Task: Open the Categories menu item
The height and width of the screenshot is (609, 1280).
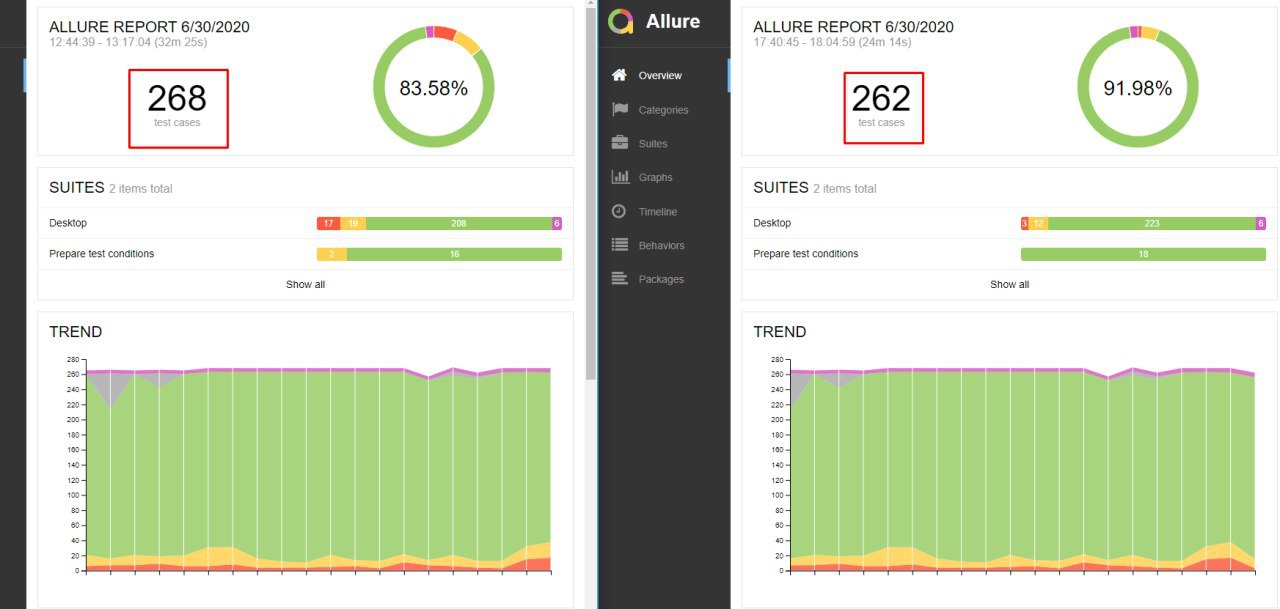Action: coord(664,109)
